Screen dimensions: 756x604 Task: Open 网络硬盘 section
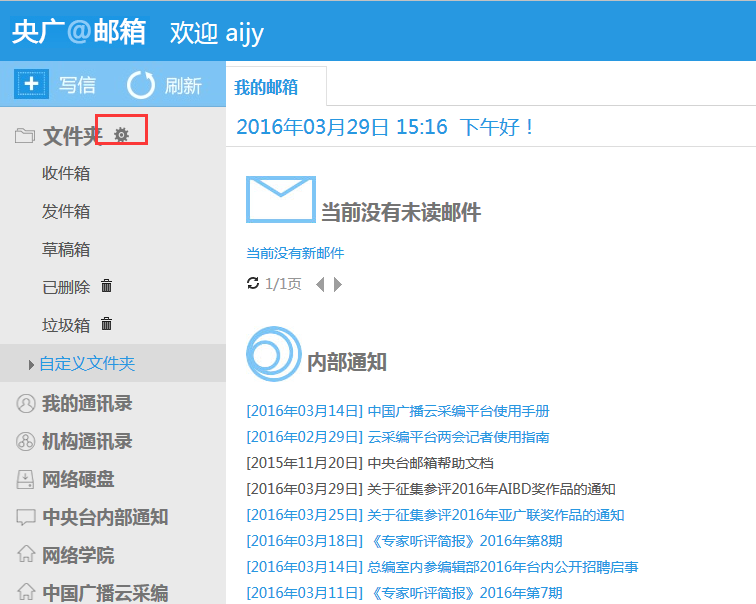(78, 479)
